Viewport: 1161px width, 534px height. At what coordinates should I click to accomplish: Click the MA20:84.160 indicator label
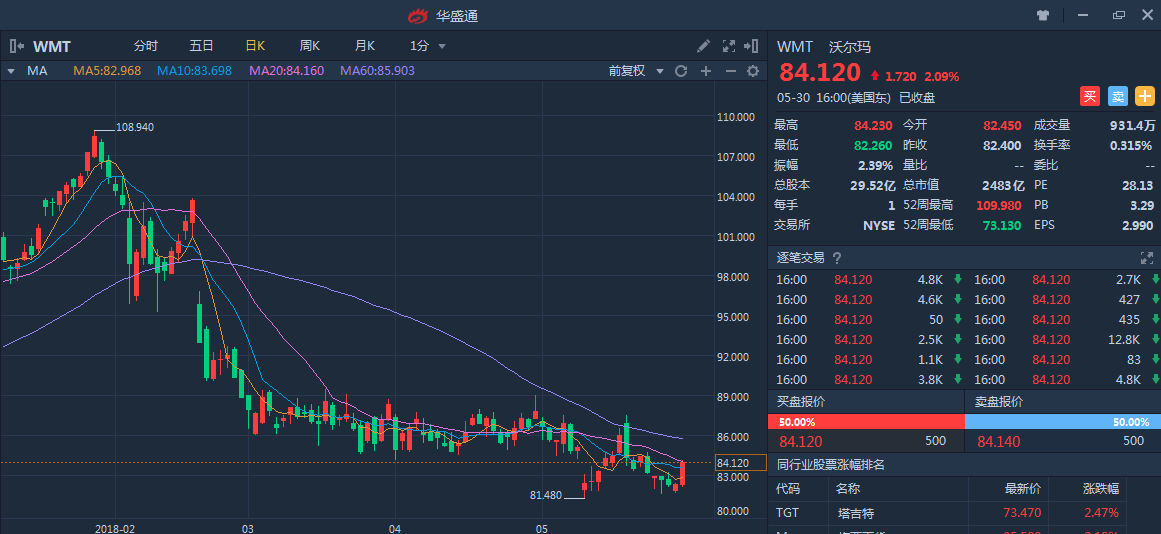[x=287, y=71]
